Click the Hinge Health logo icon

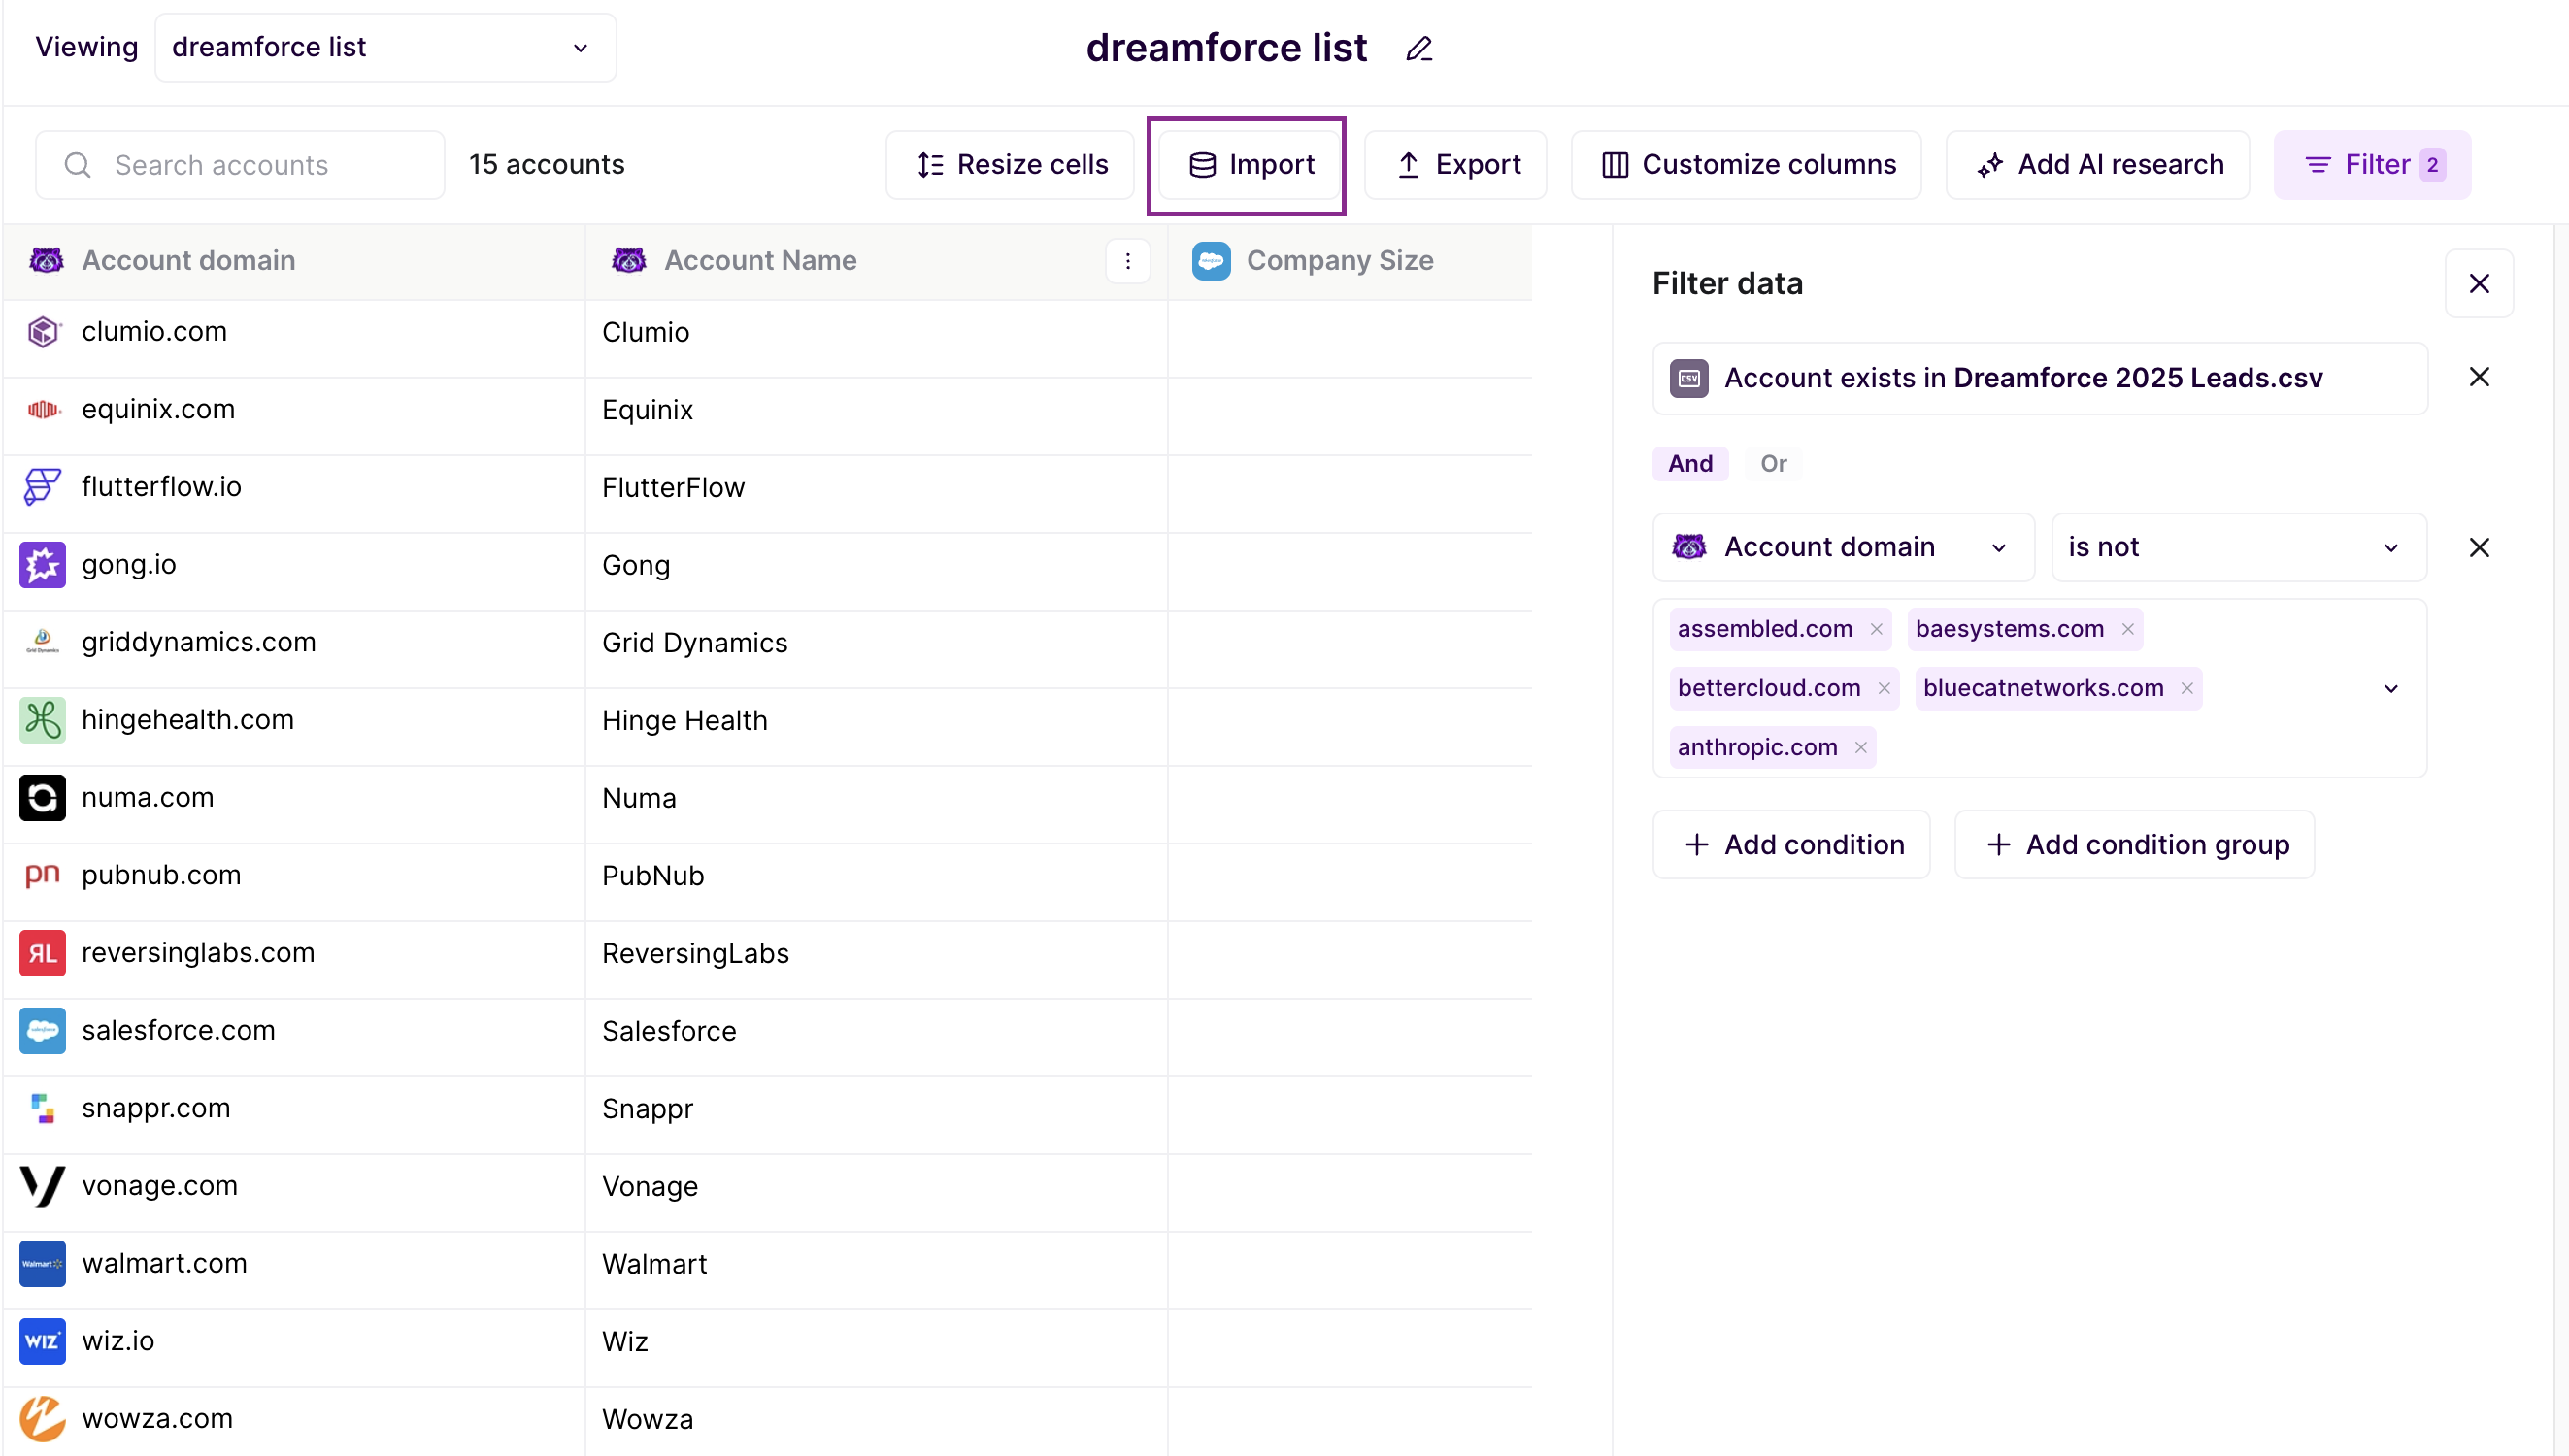(43, 720)
